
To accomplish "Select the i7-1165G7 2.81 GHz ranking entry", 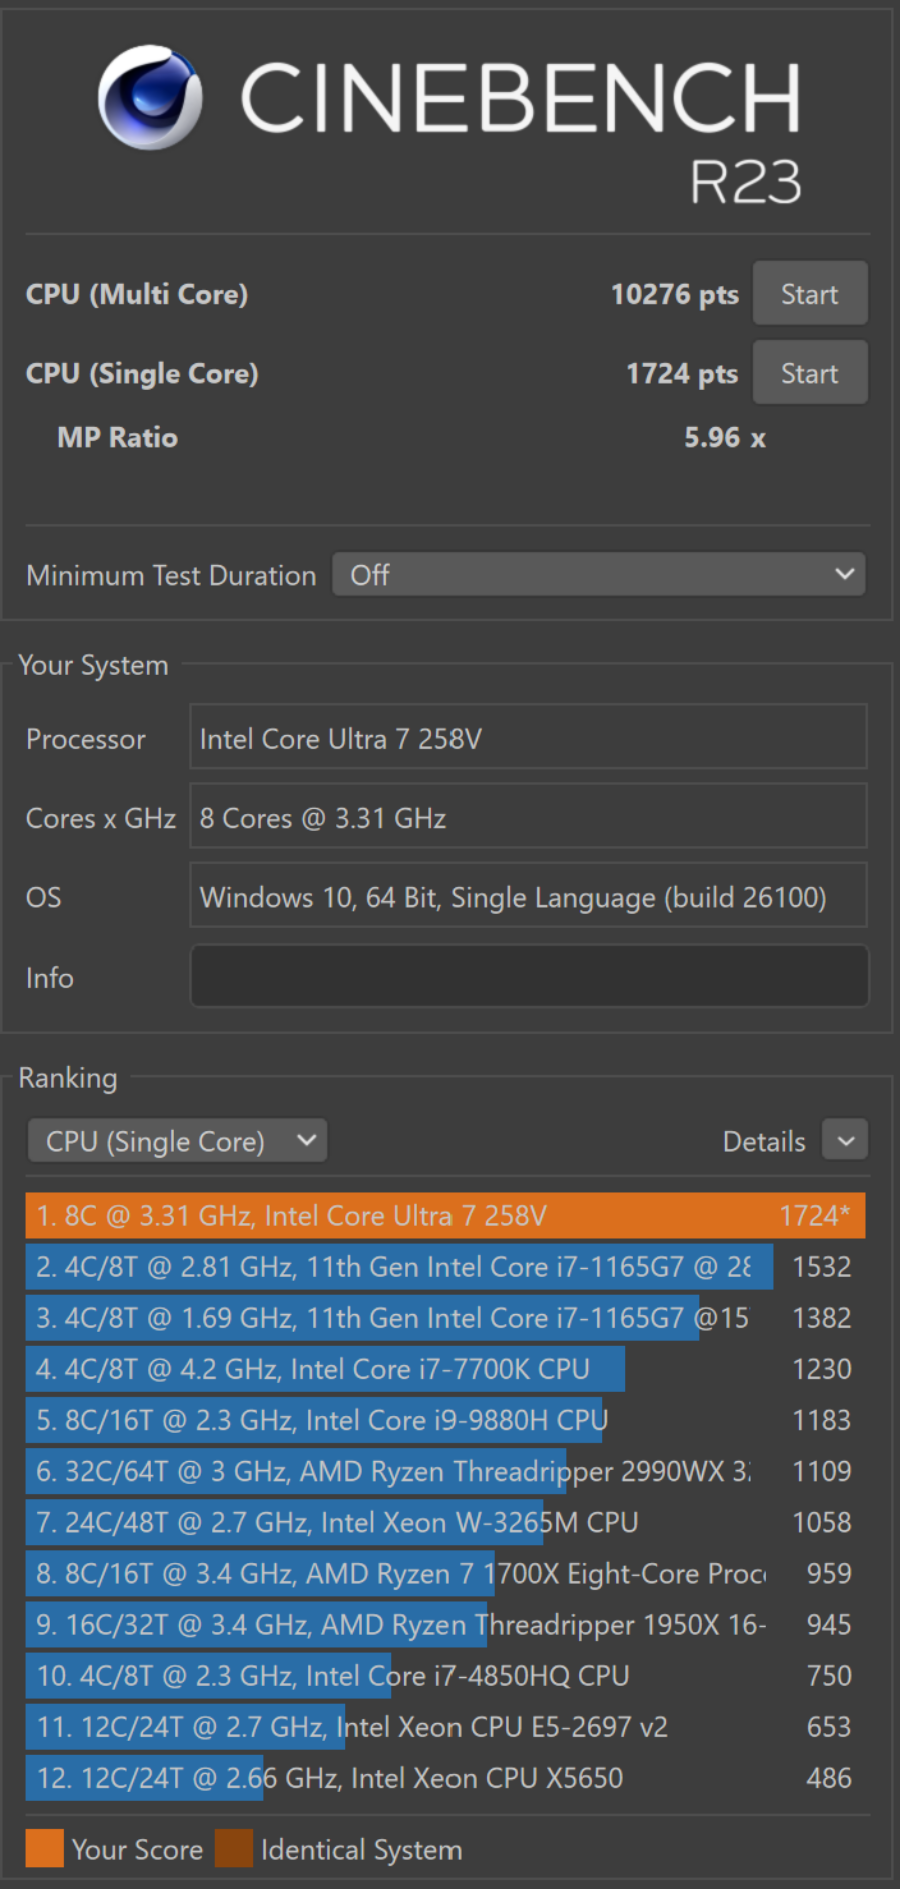I will (x=445, y=1267).
